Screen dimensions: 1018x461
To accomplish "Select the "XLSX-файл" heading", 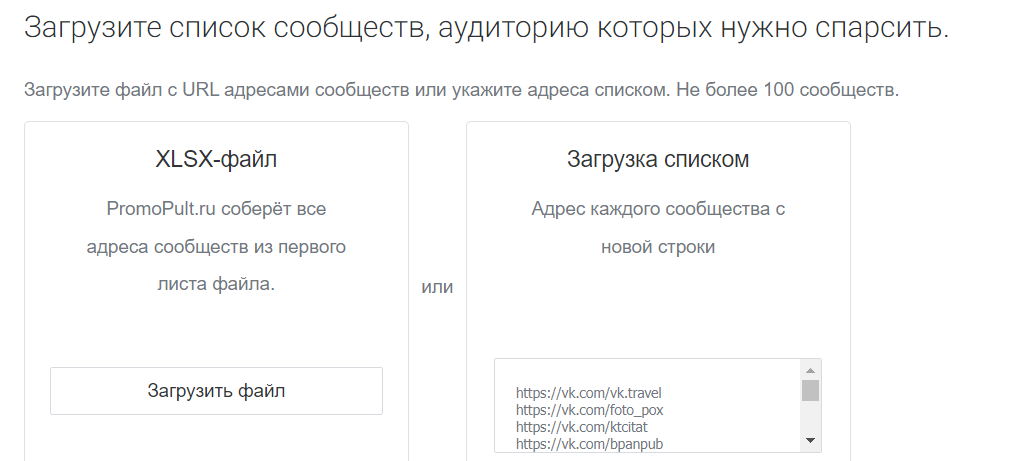I will pyautogui.click(x=216, y=159).
